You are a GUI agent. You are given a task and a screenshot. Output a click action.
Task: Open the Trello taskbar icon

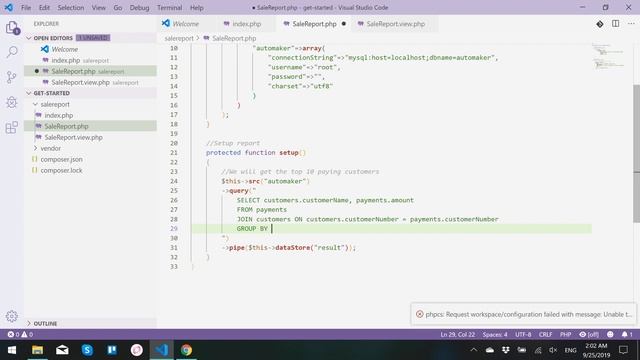[x=112, y=350]
